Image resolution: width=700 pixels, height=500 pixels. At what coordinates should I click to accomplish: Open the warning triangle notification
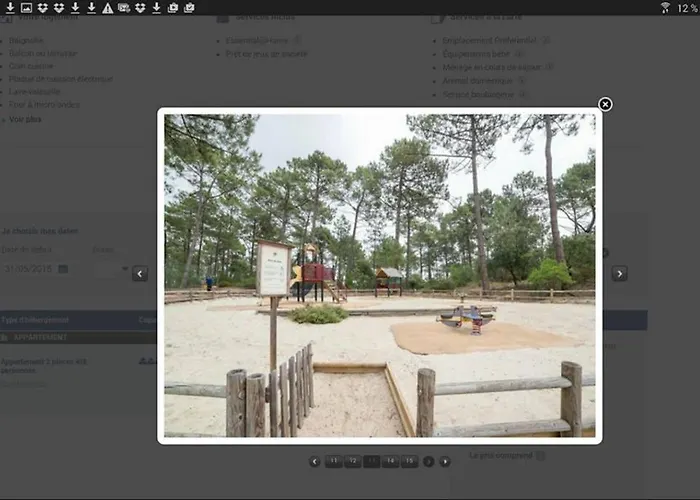point(108,8)
